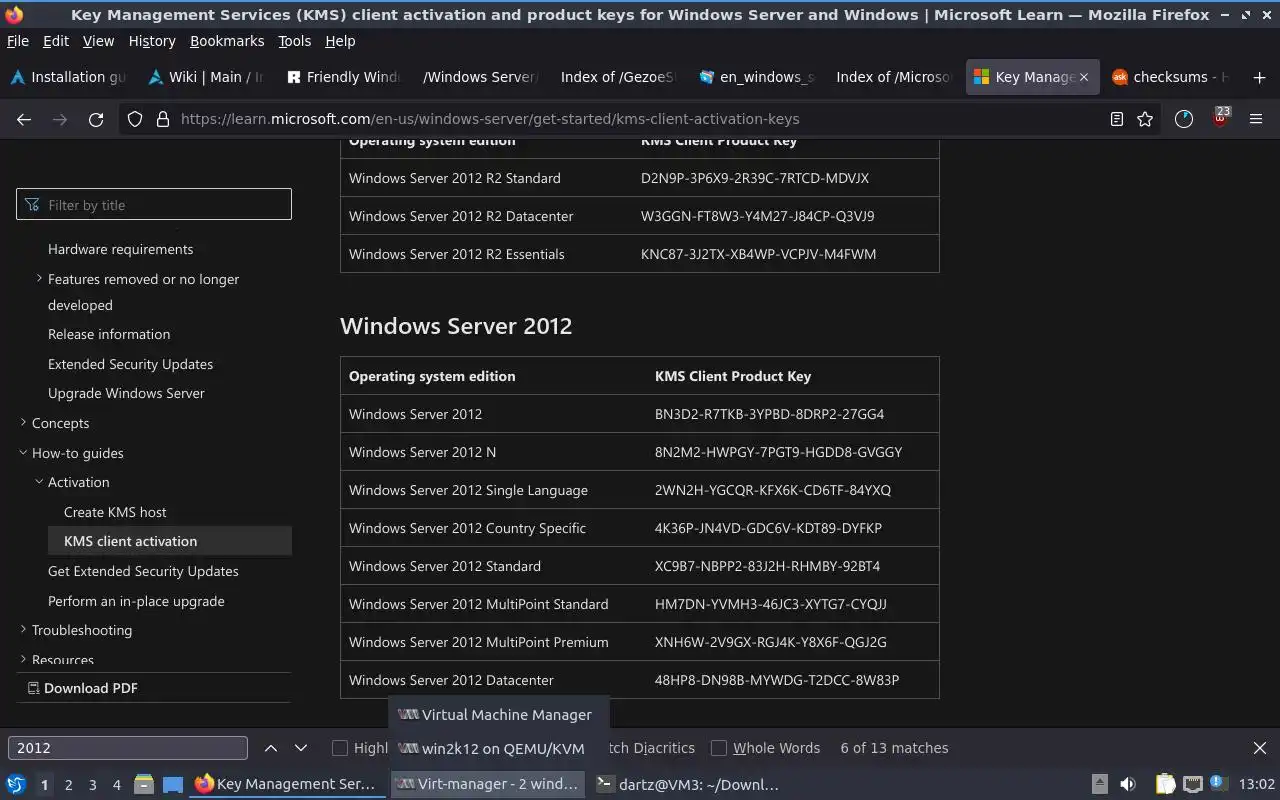This screenshot has height=800, width=1280.
Task: Switch to the Friendly Windows tab
Action: coord(344,77)
